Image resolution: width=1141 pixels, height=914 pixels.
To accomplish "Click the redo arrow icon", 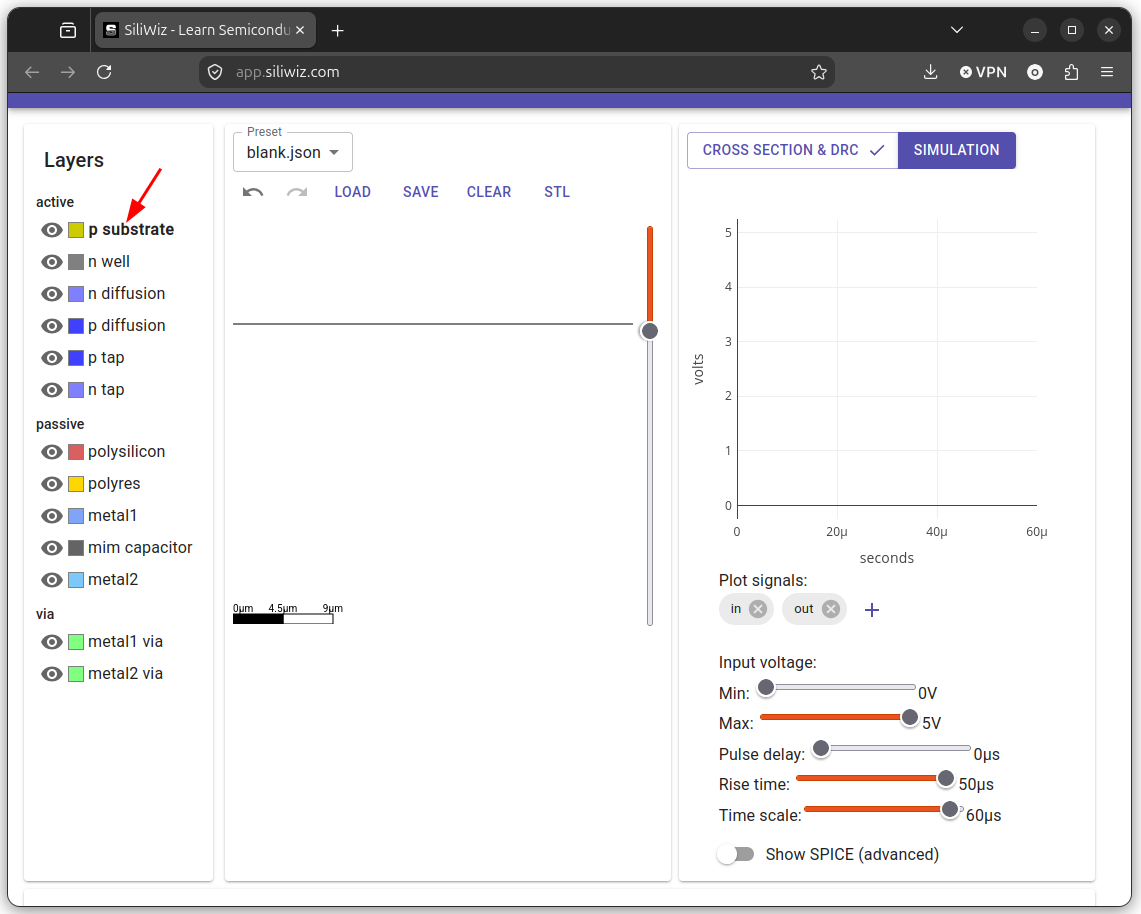I will click(297, 192).
